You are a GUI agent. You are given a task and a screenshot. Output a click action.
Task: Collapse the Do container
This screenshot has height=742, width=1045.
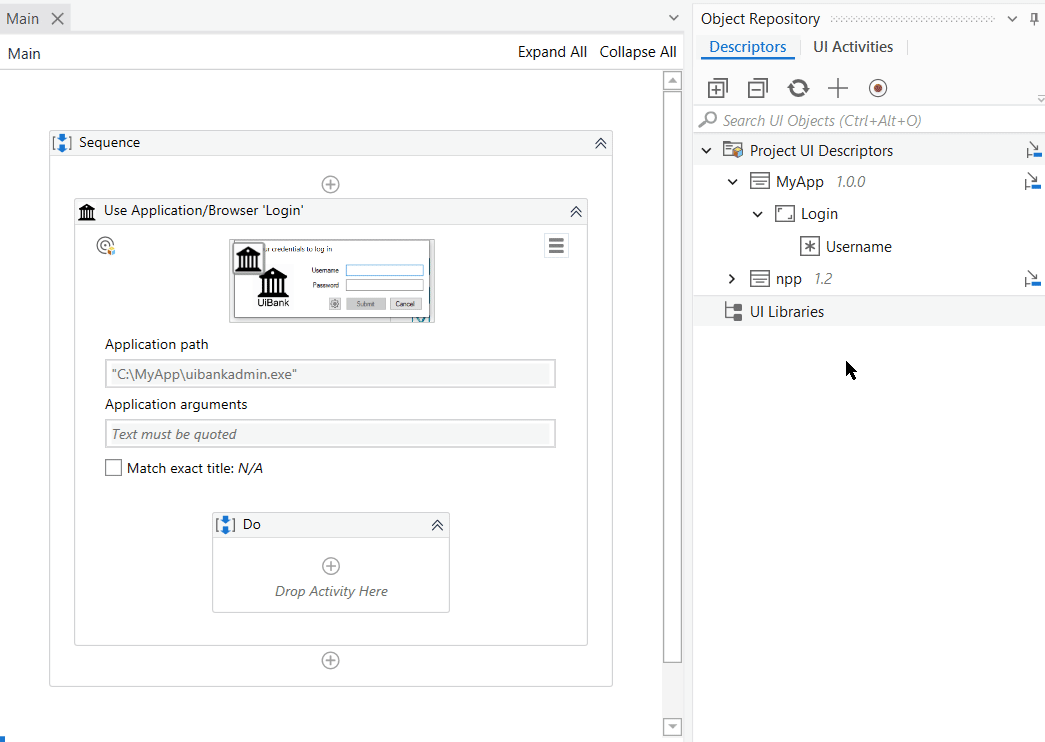pyautogui.click(x=437, y=525)
